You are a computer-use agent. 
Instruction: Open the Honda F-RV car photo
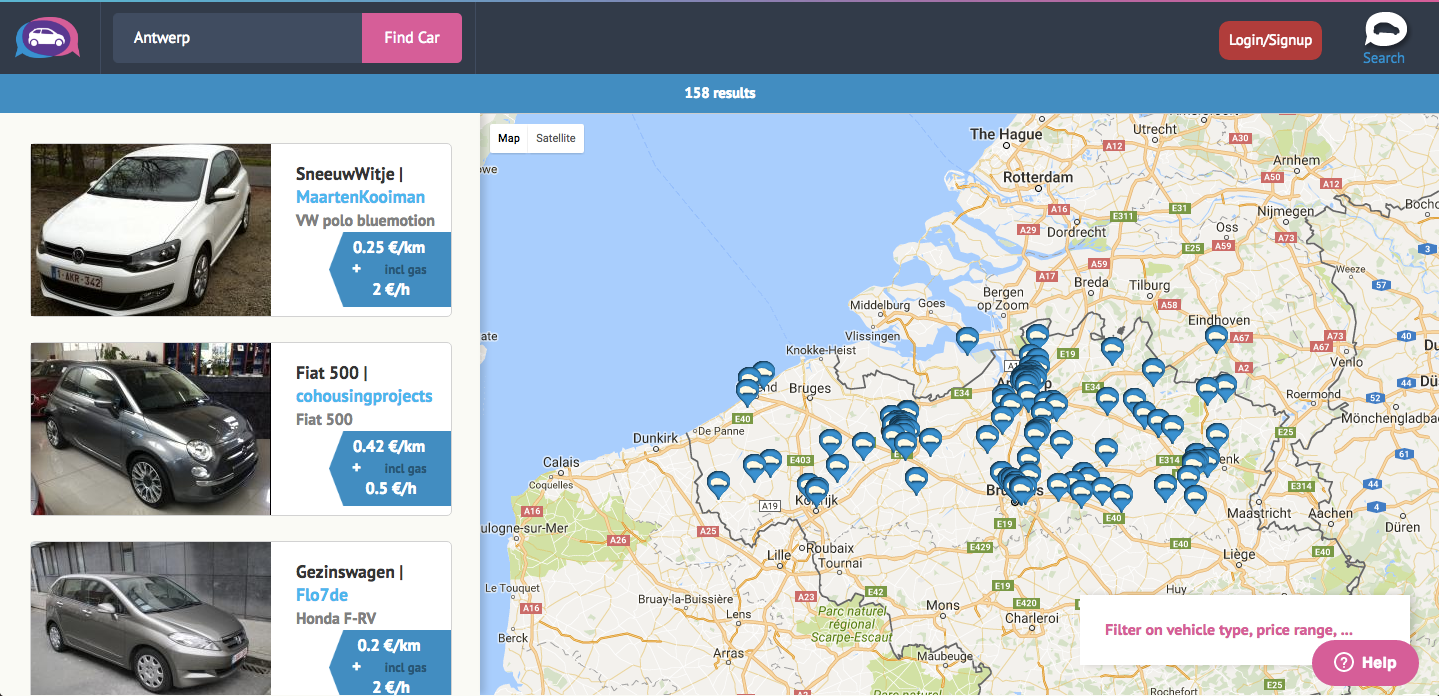pyautogui.click(x=151, y=619)
